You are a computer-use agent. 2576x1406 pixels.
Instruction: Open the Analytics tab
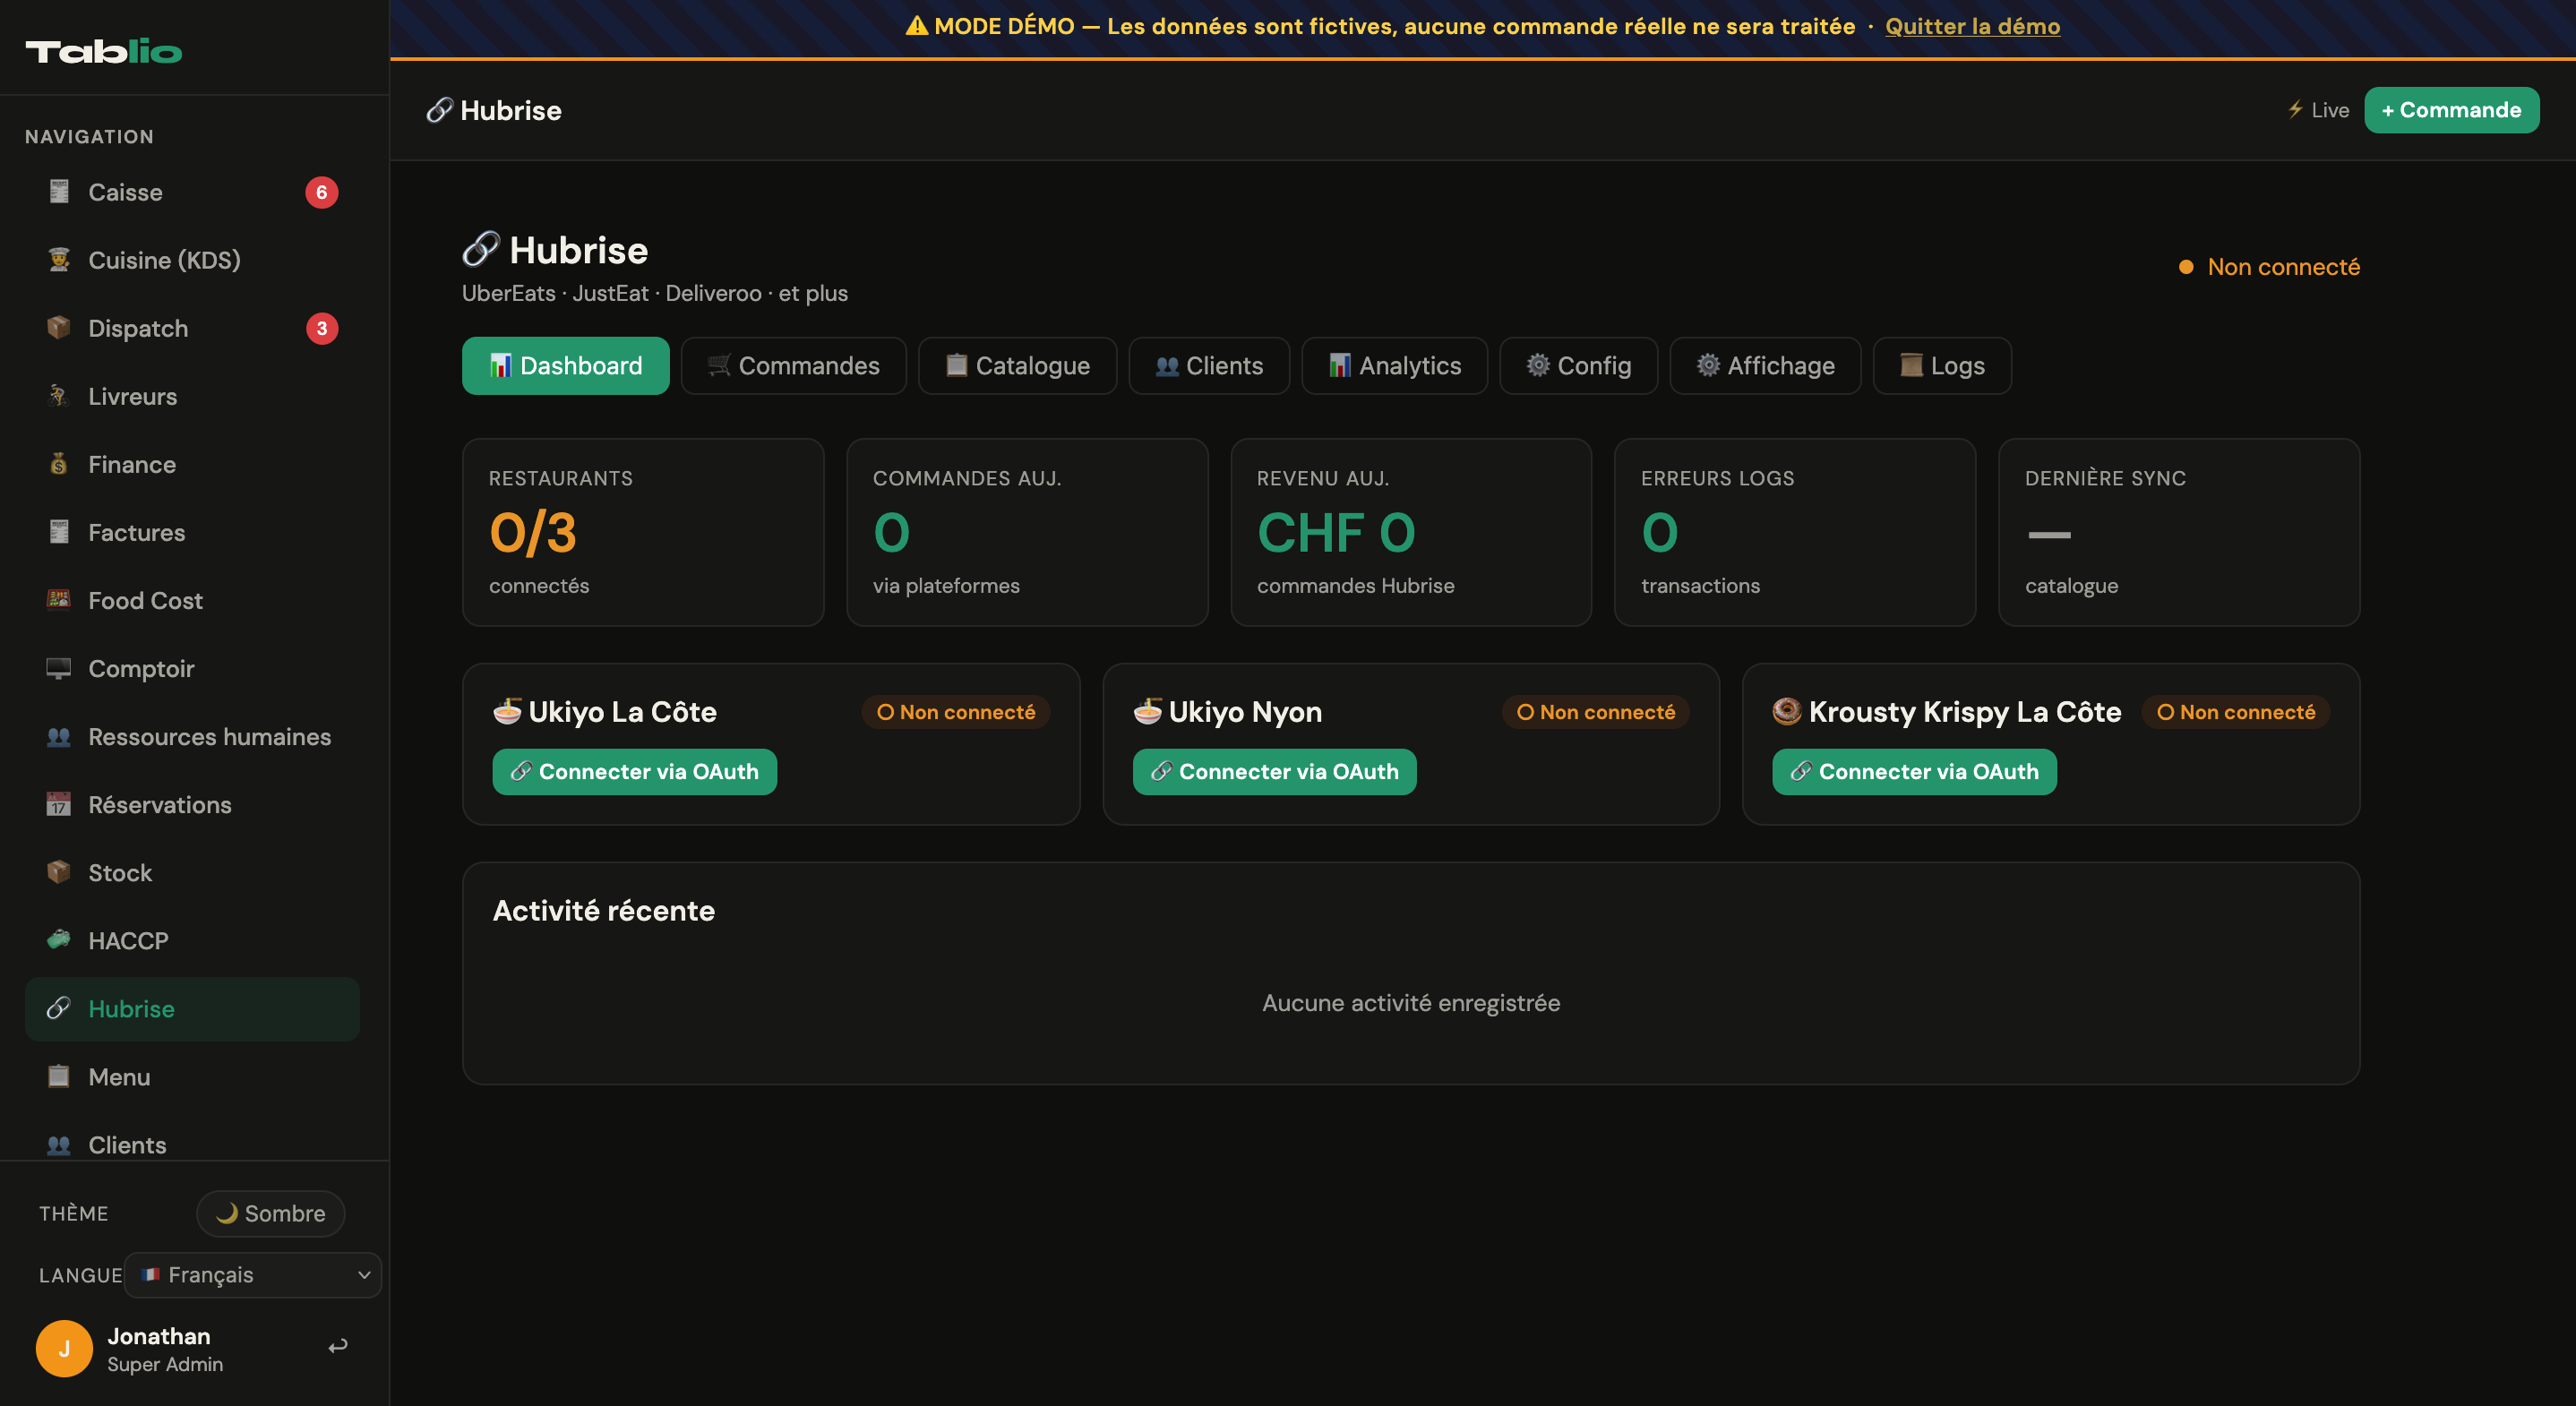pyautogui.click(x=1395, y=366)
